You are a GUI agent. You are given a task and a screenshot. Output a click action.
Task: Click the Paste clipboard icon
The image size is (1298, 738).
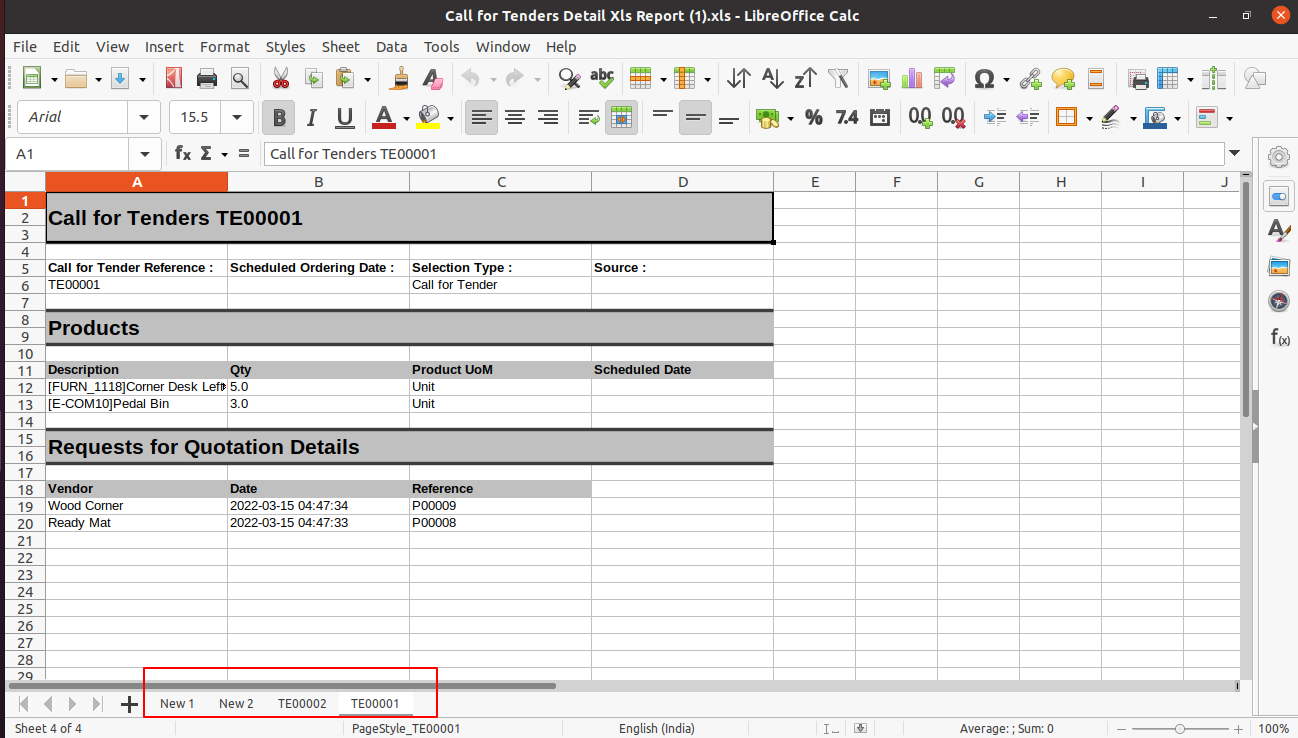[x=345, y=79]
